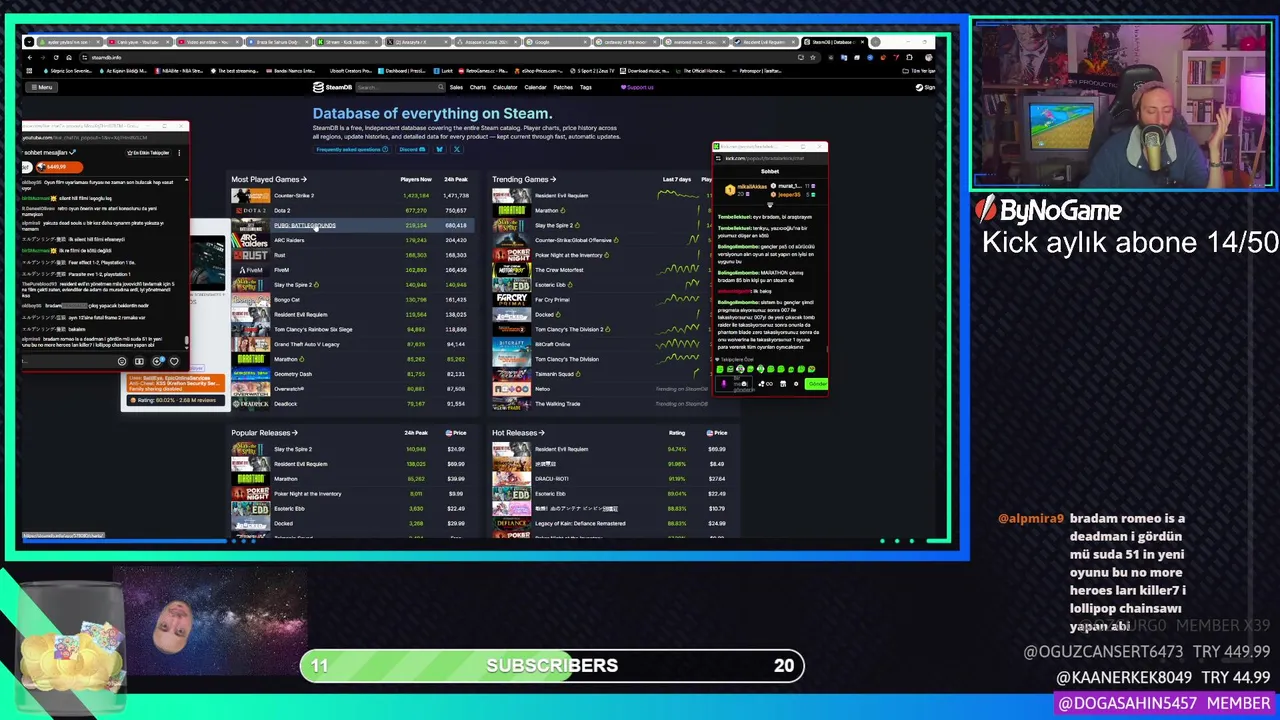Click the SteamDB logo in header

[332, 87]
